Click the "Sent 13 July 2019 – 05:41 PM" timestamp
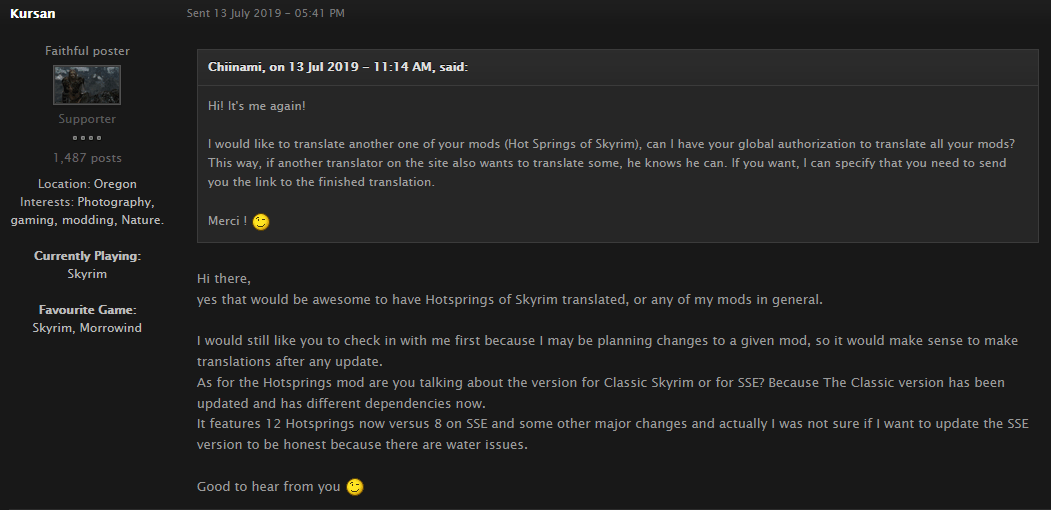Viewport: 1051px width, 510px height. [265, 13]
